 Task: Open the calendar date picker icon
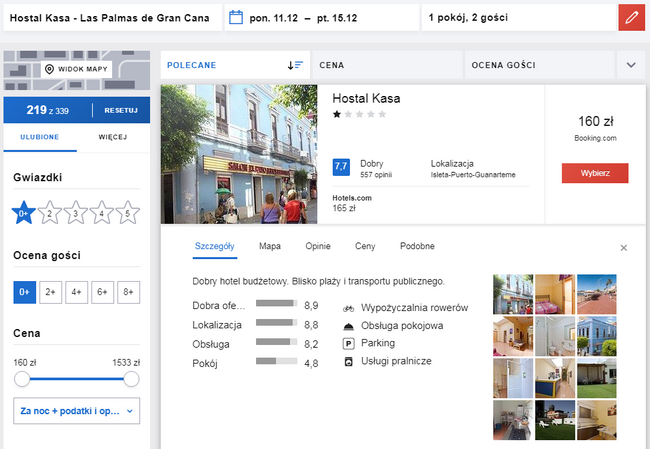coord(236,17)
